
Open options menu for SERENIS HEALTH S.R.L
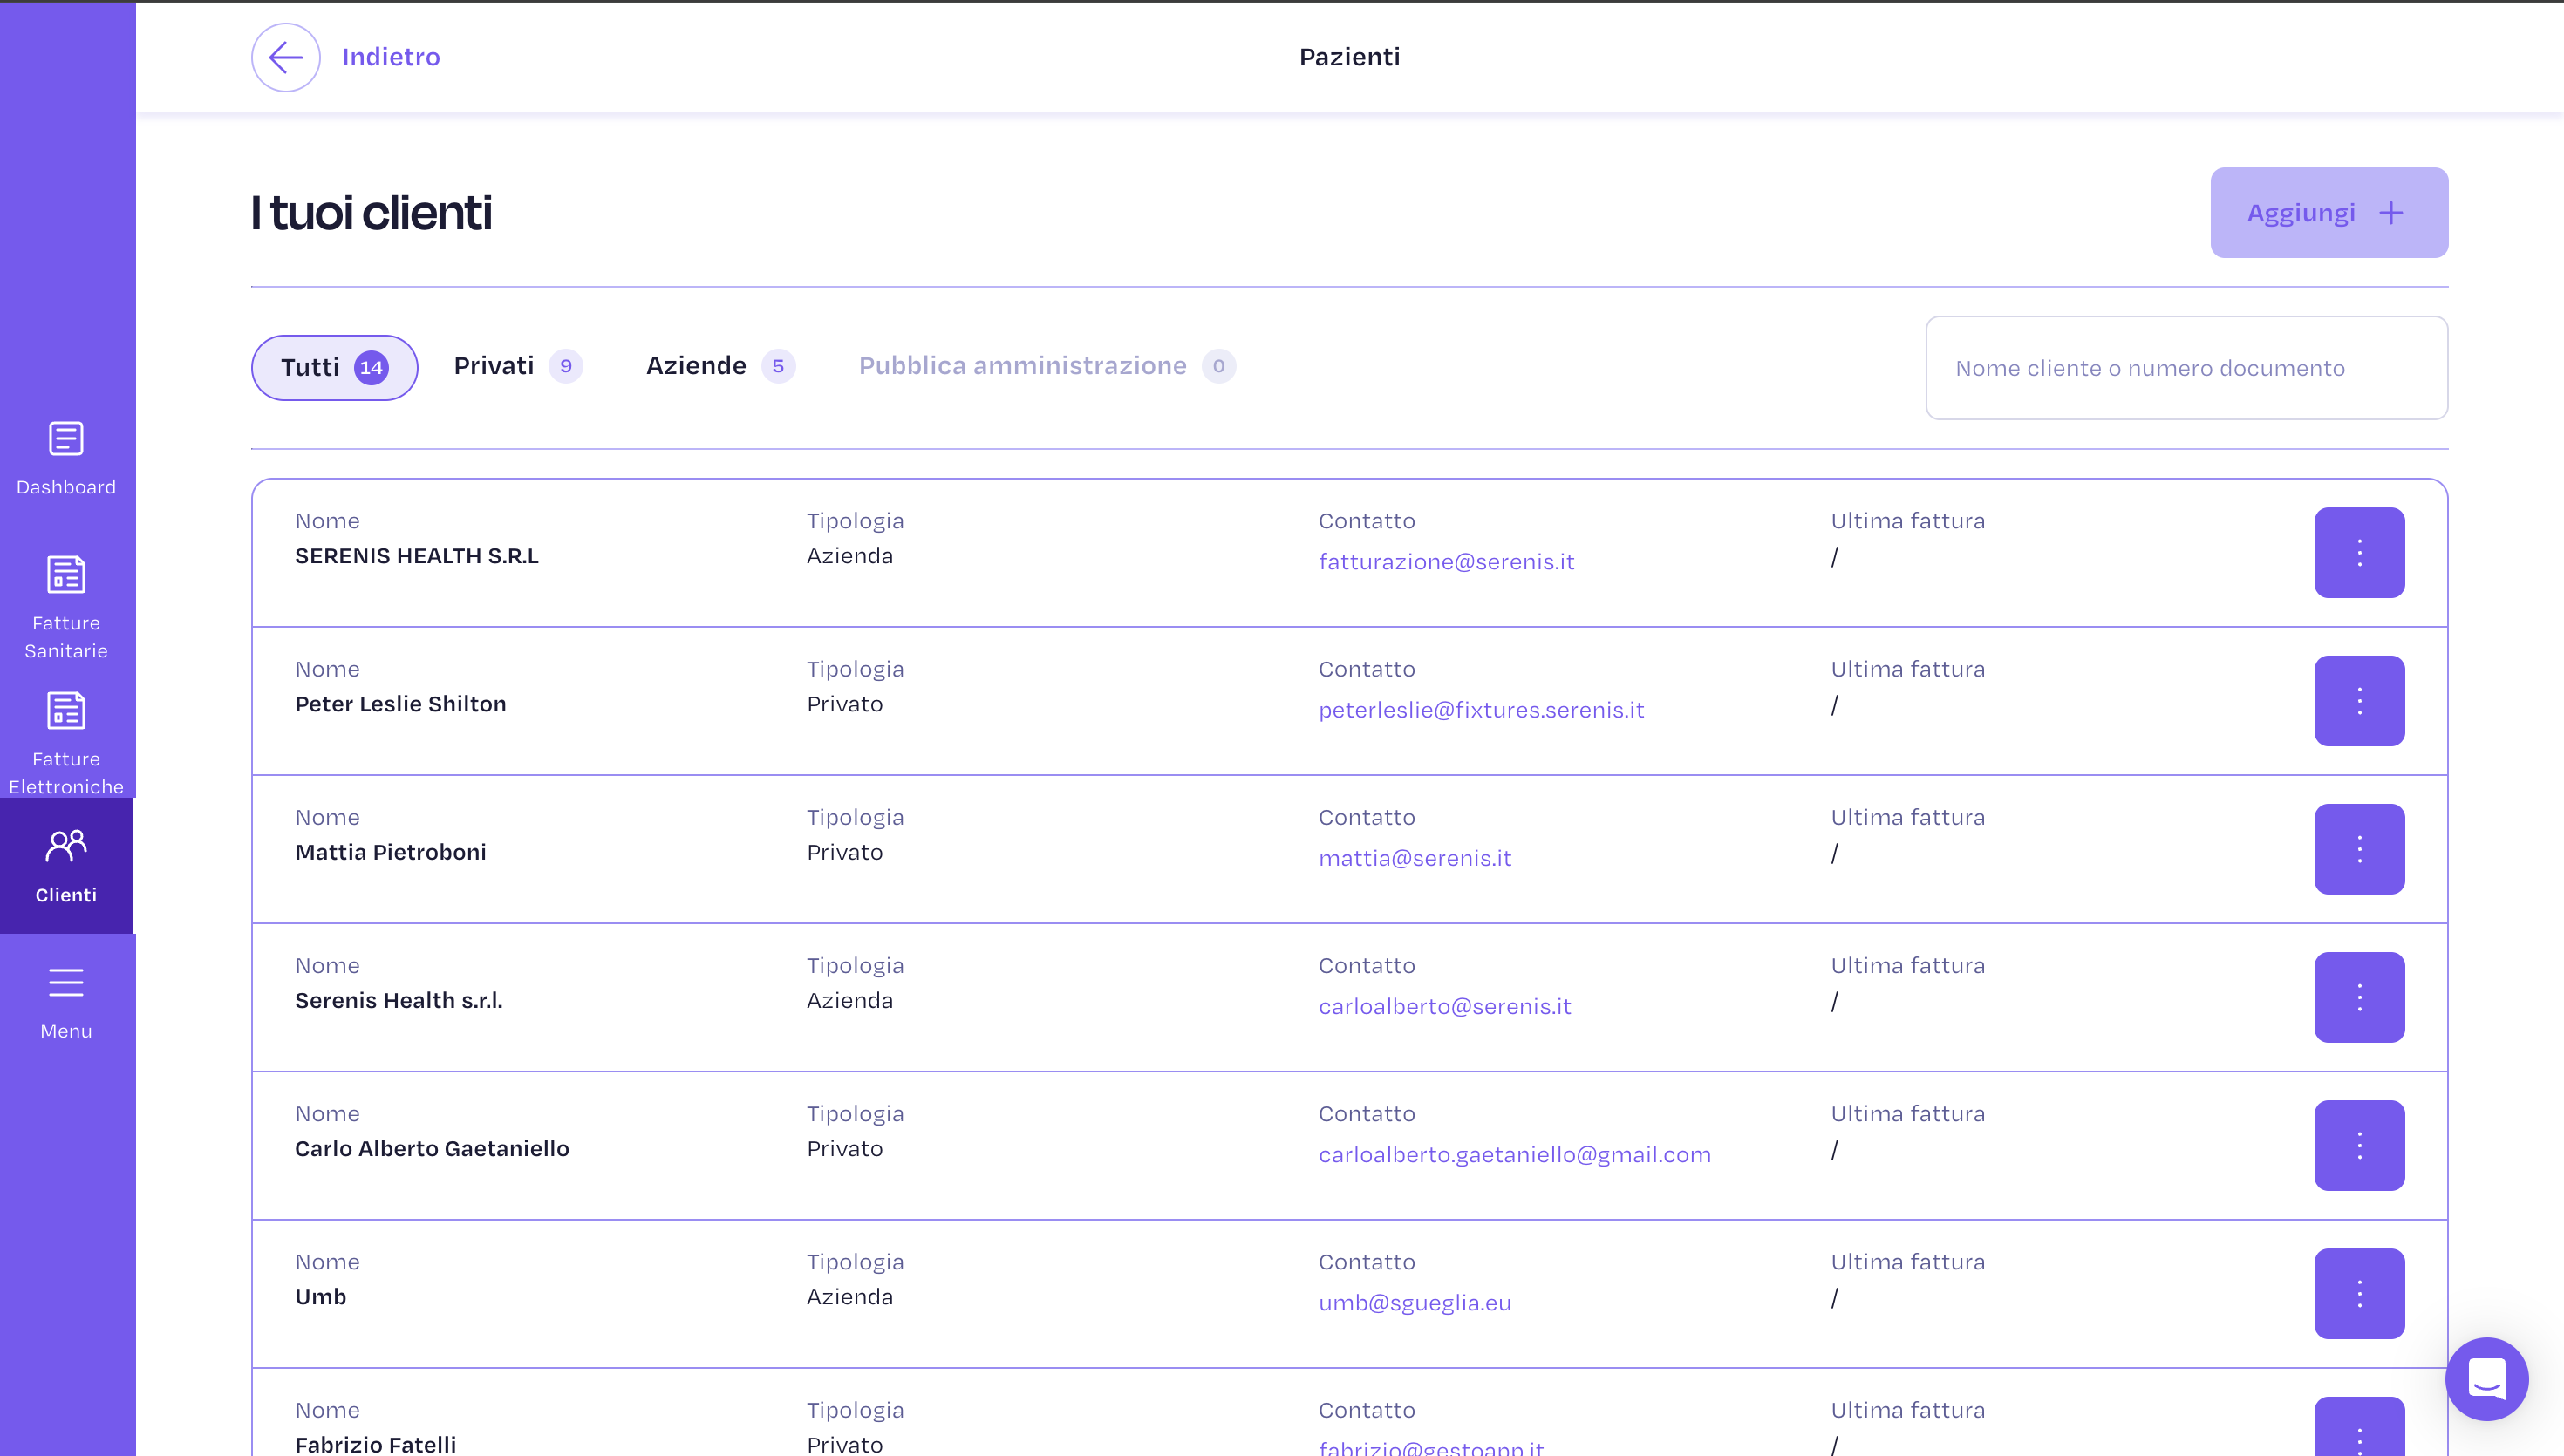coord(2358,553)
